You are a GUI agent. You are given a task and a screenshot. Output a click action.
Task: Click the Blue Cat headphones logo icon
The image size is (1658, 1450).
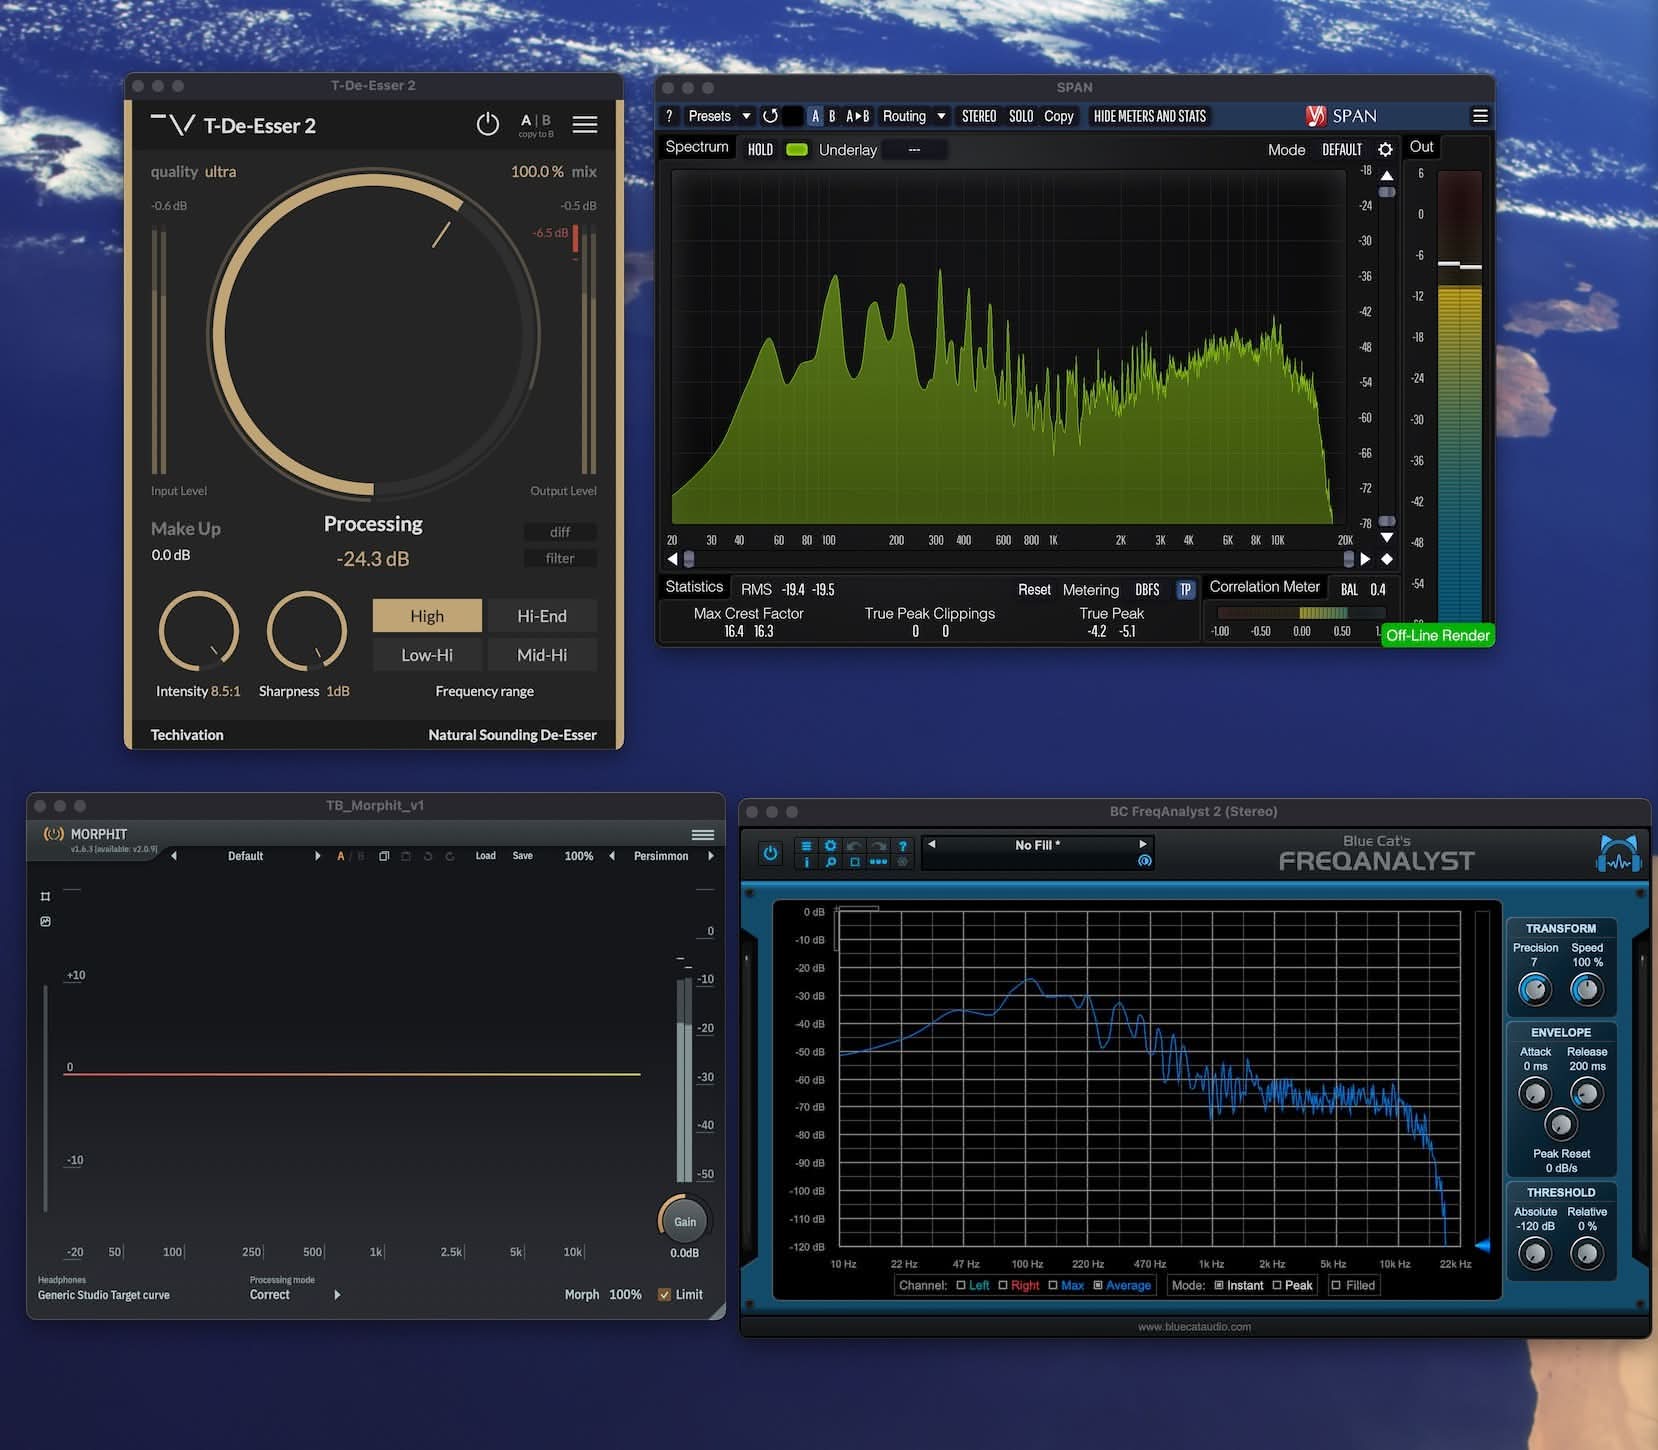[1618, 855]
